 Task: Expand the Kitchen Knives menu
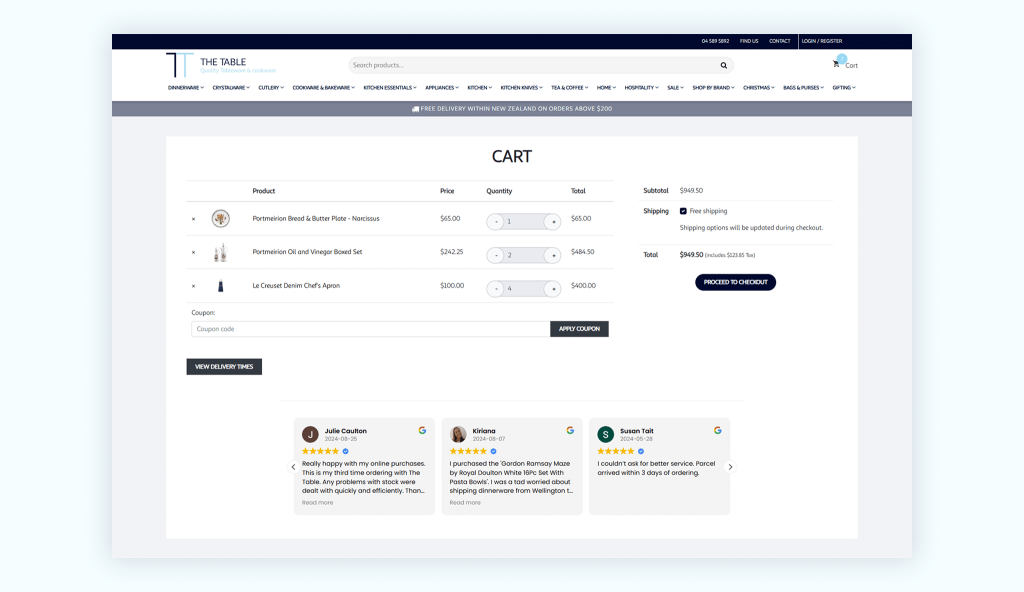click(x=522, y=88)
